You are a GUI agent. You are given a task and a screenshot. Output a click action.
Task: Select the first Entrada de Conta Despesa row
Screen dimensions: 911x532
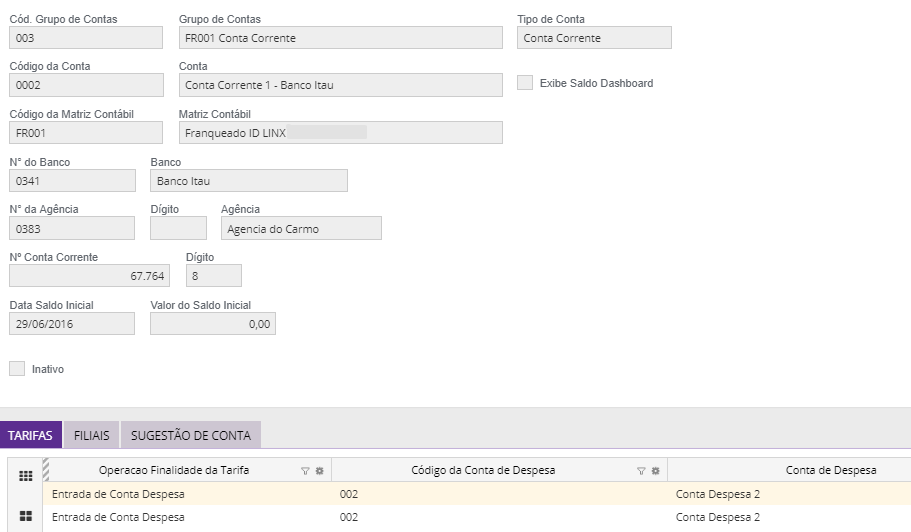[x=190, y=494]
